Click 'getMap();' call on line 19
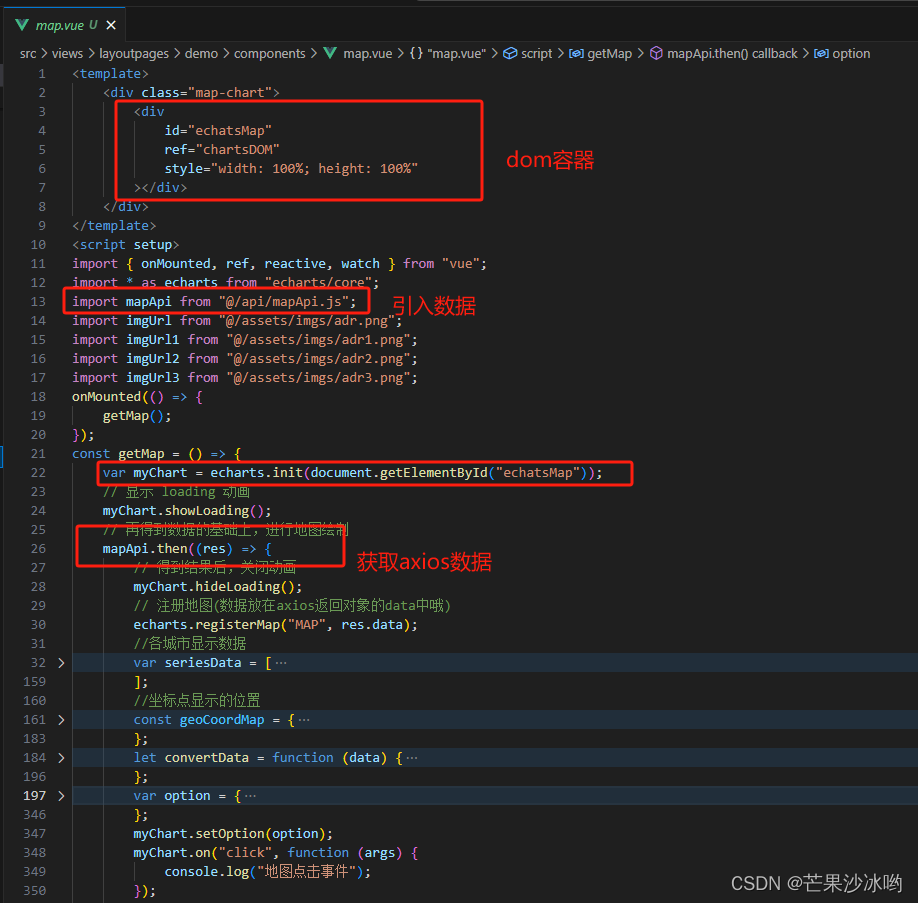Screen dimensions: 918x903 (x=137, y=416)
